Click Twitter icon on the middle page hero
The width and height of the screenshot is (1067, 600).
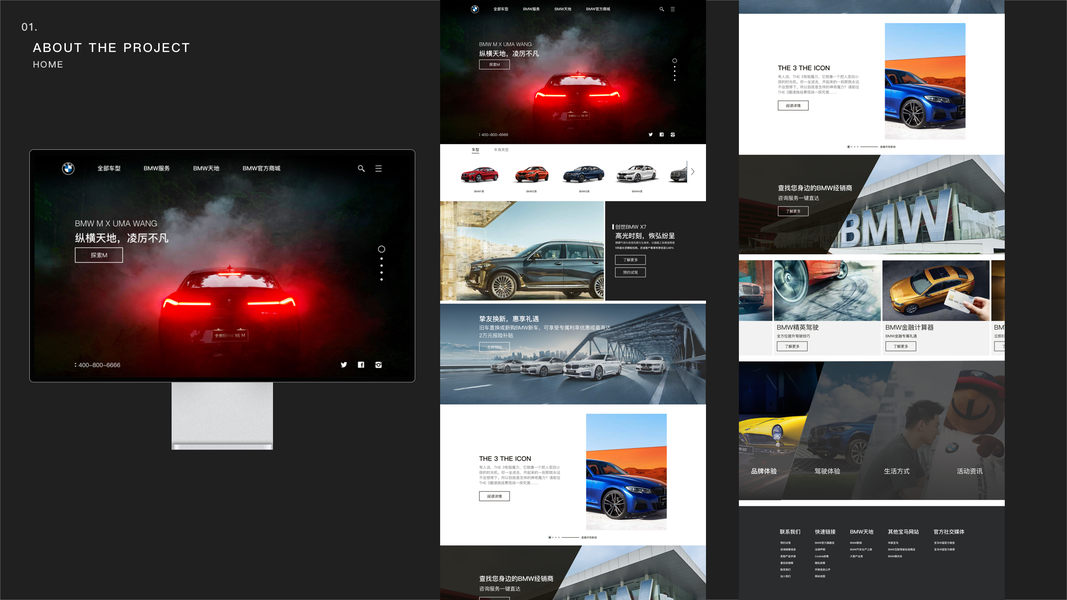point(651,135)
